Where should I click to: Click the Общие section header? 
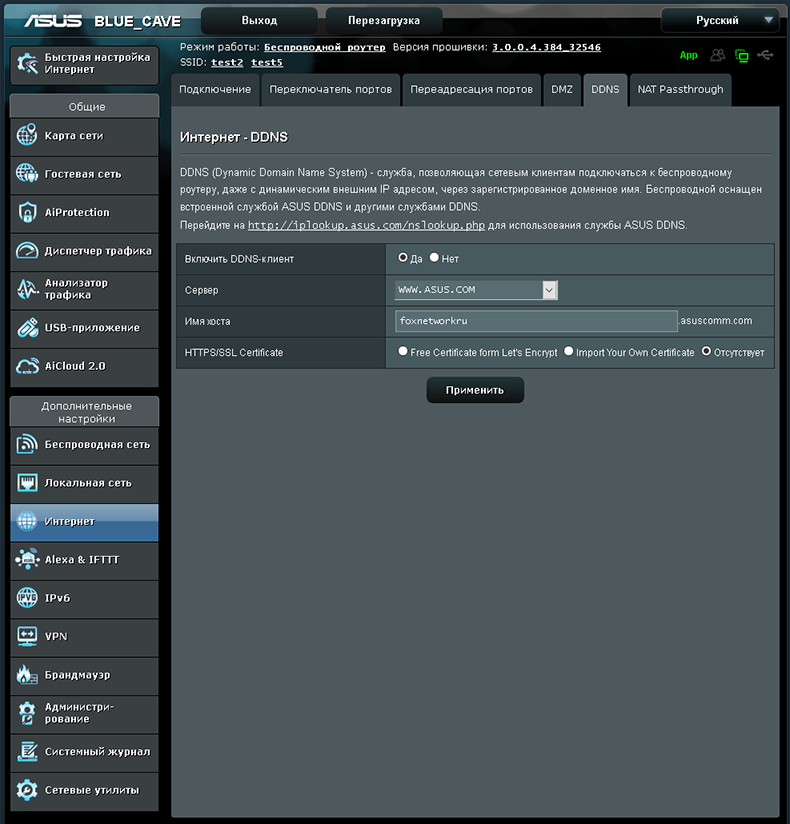click(x=85, y=106)
